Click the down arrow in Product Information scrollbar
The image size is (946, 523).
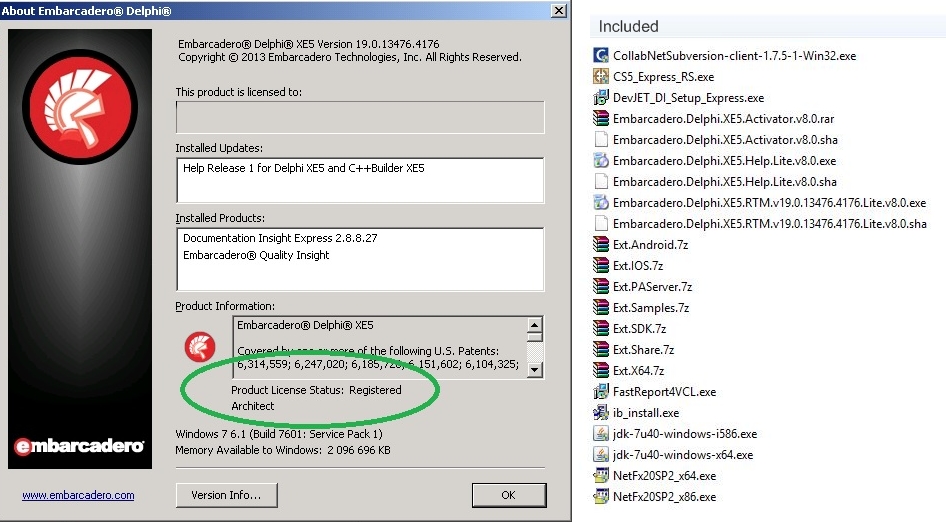pyautogui.click(x=535, y=369)
